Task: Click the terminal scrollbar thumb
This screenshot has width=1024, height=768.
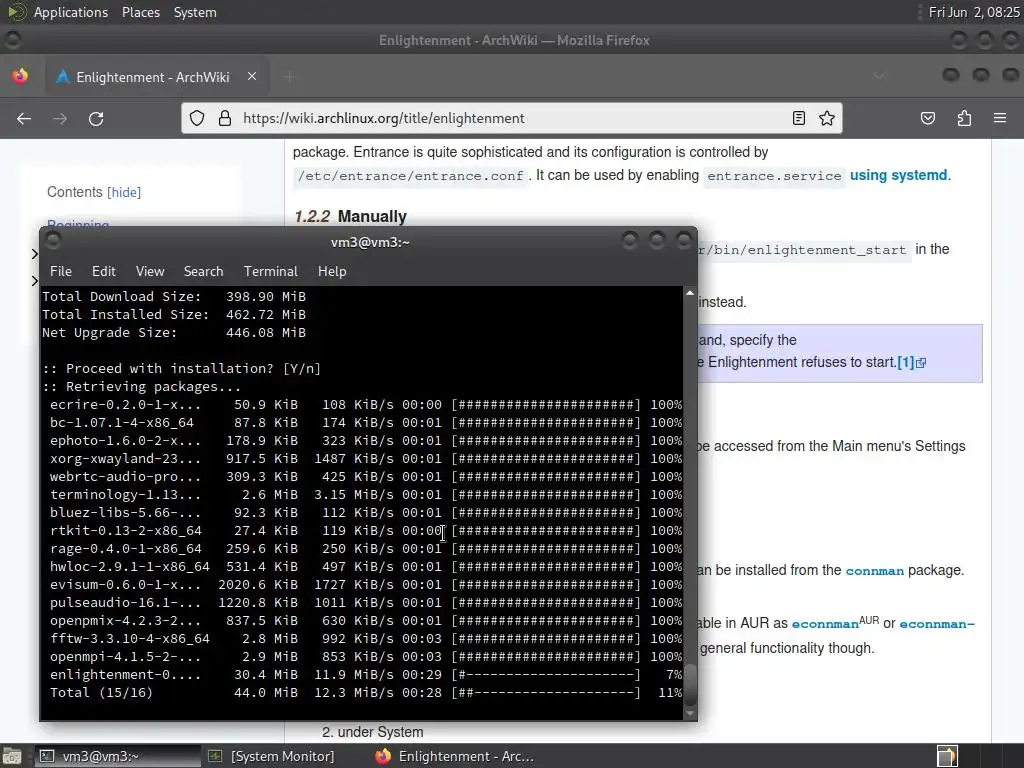Action: pos(690,684)
